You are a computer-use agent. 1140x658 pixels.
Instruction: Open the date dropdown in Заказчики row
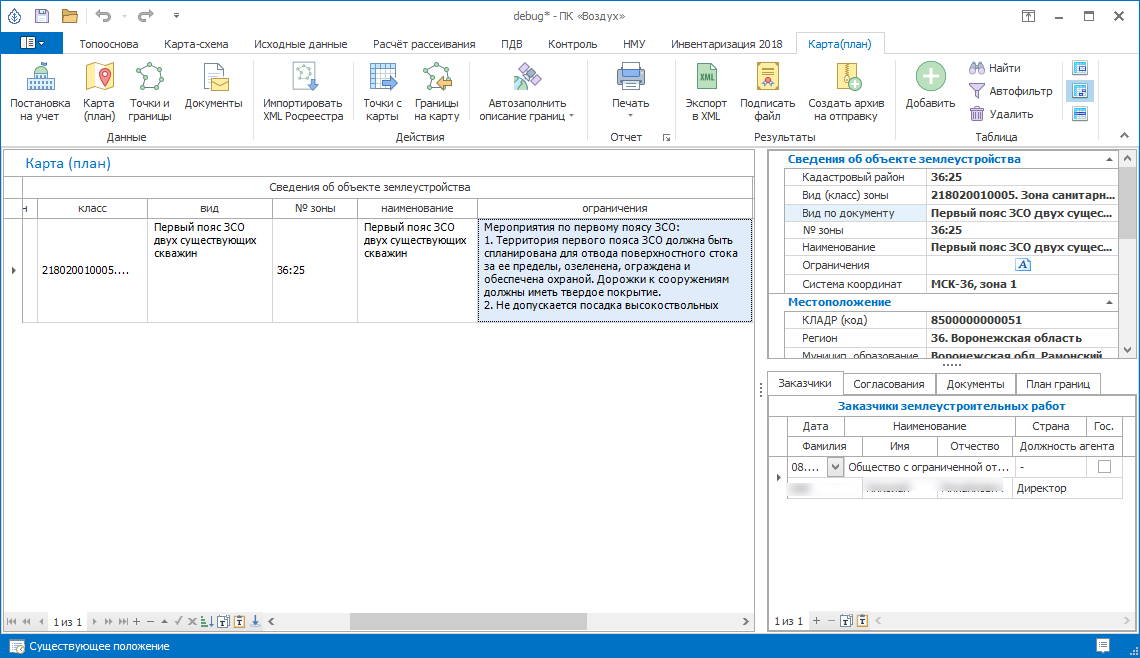pos(836,467)
